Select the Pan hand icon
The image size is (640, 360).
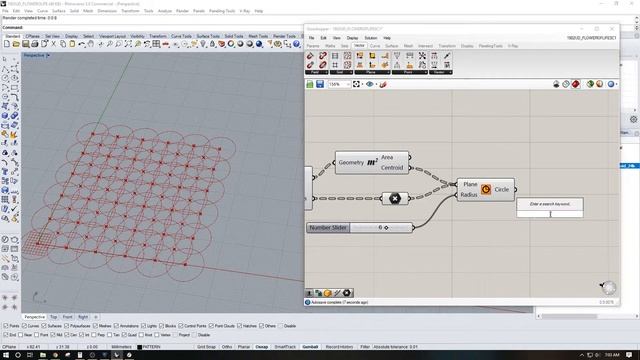[x=91, y=44]
